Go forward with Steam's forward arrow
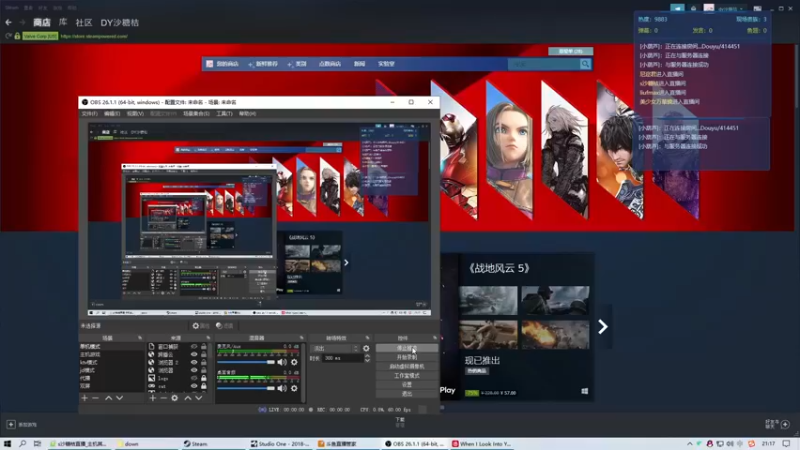The height and width of the screenshot is (450, 800). pyautogui.click(x=22, y=22)
